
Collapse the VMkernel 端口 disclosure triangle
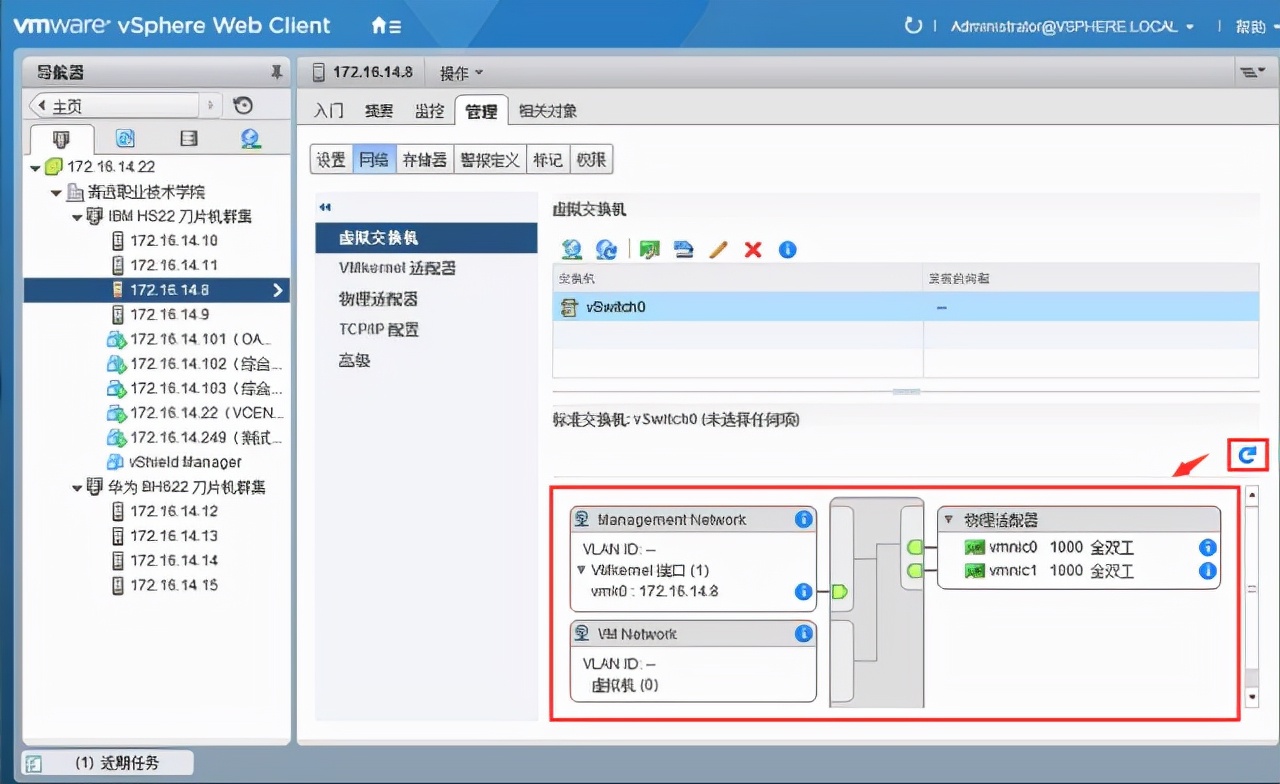(x=579, y=568)
